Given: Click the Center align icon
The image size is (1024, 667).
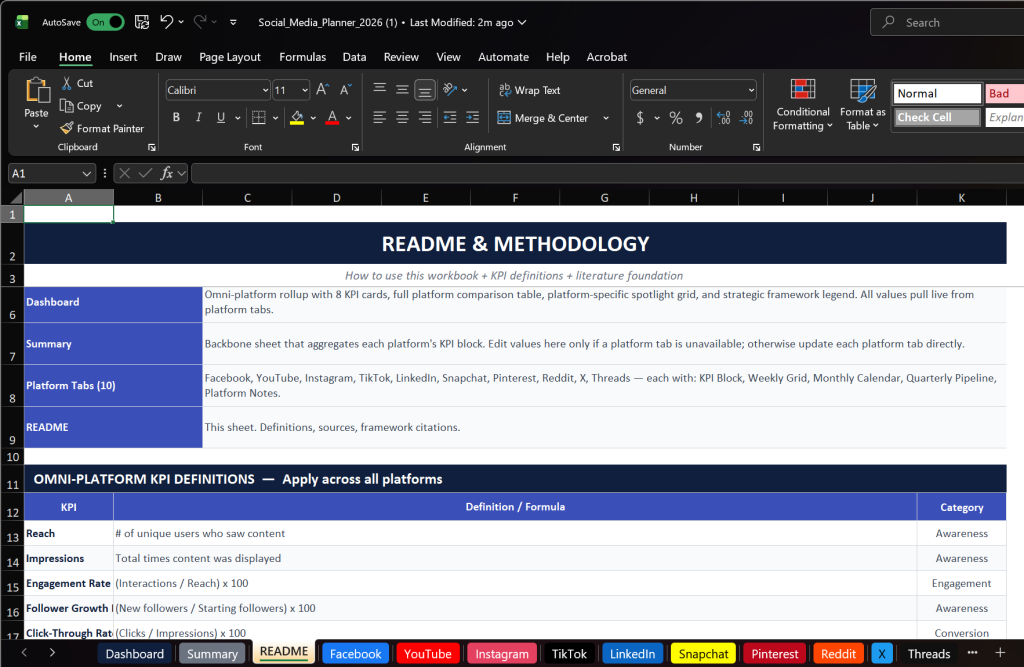Looking at the screenshot, I should (x=402, y=118).
